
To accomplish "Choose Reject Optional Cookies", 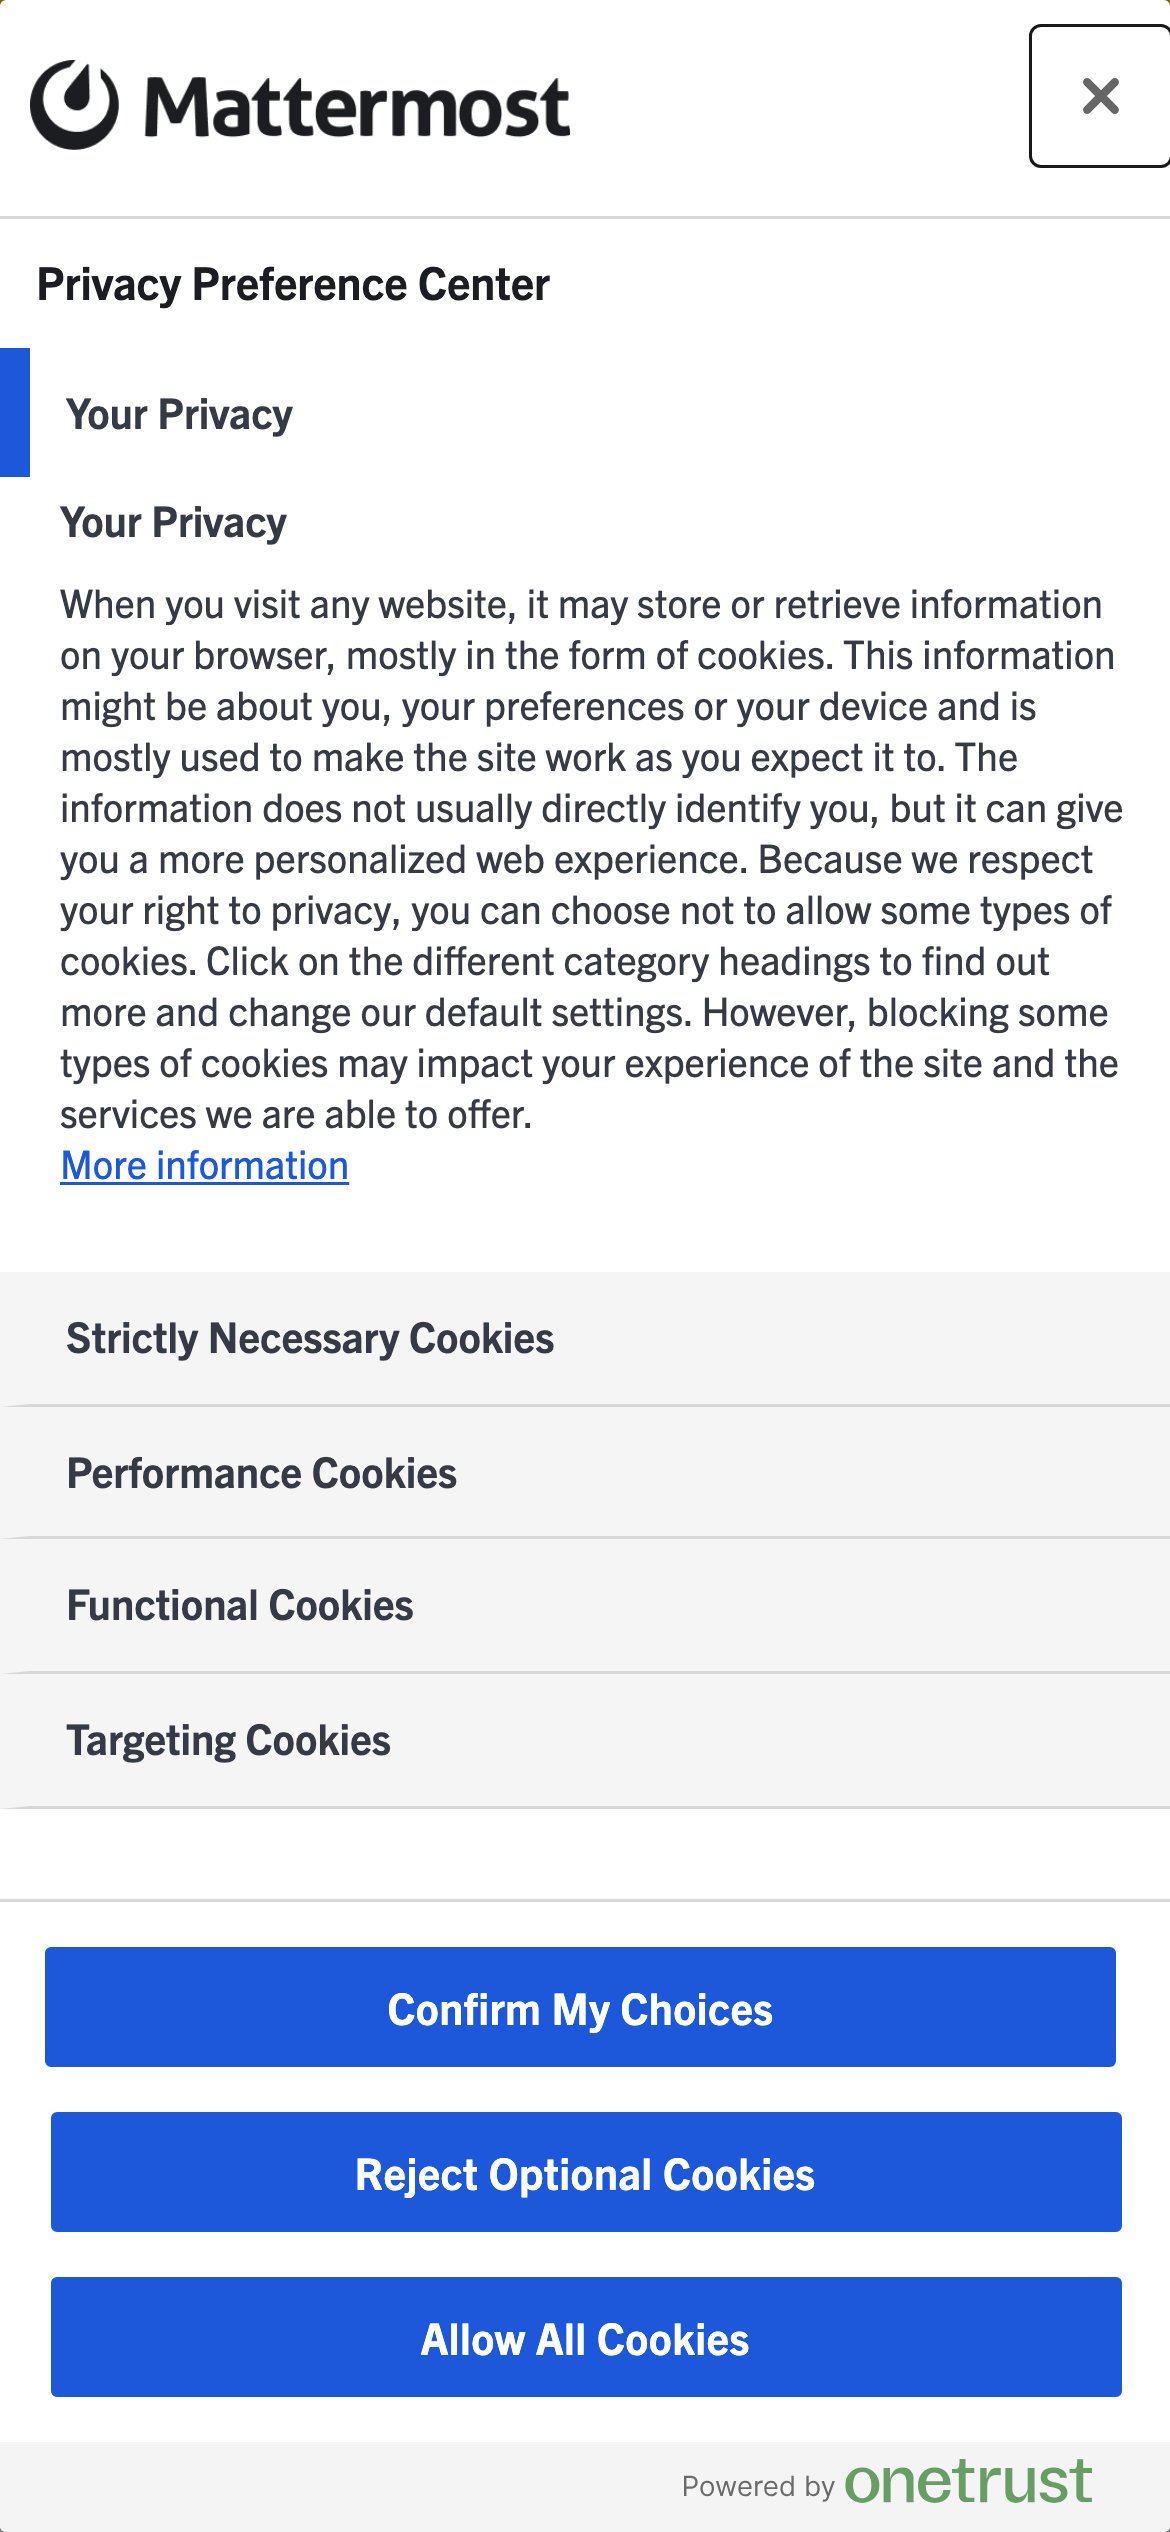I will [x=586, y=2172].
